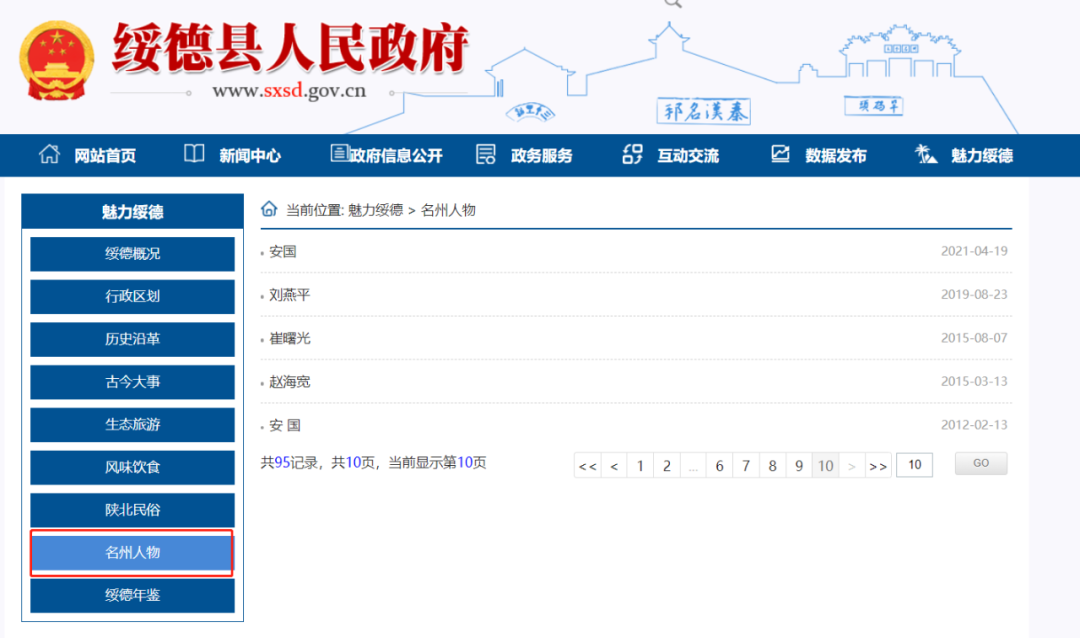This screenshot has height=638, width=1080.
Task: Open the 绥德概况 sidebar item
Action: point(132,254)
